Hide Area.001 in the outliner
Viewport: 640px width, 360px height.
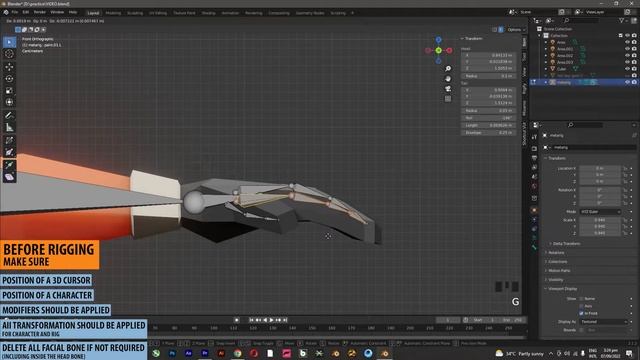coord(627,49)
